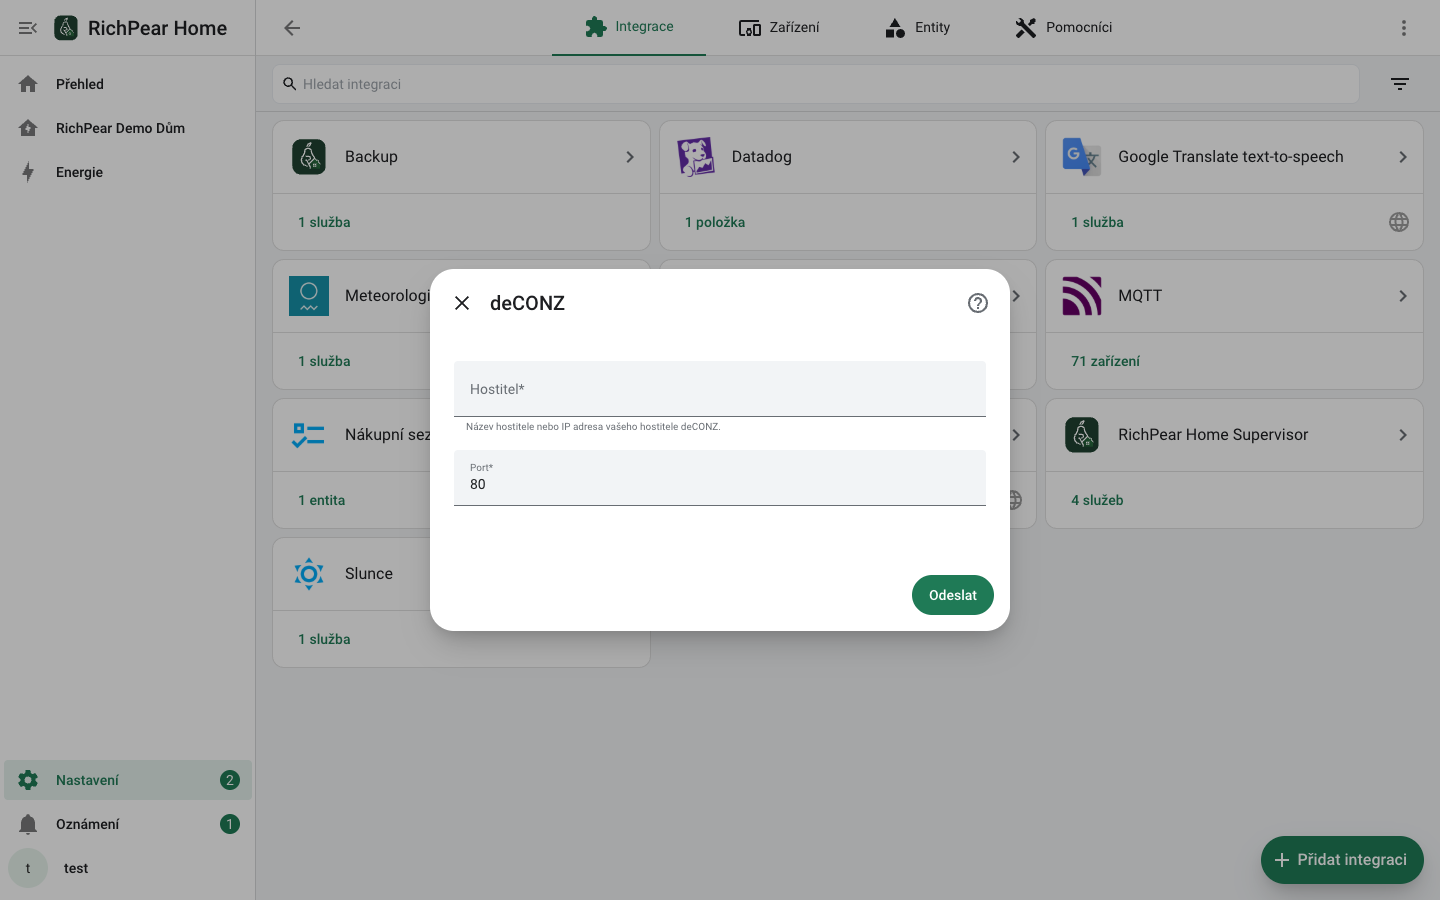Focus the Hostitel input field
Screen dimensions: 1440x900
coord(720,389)
